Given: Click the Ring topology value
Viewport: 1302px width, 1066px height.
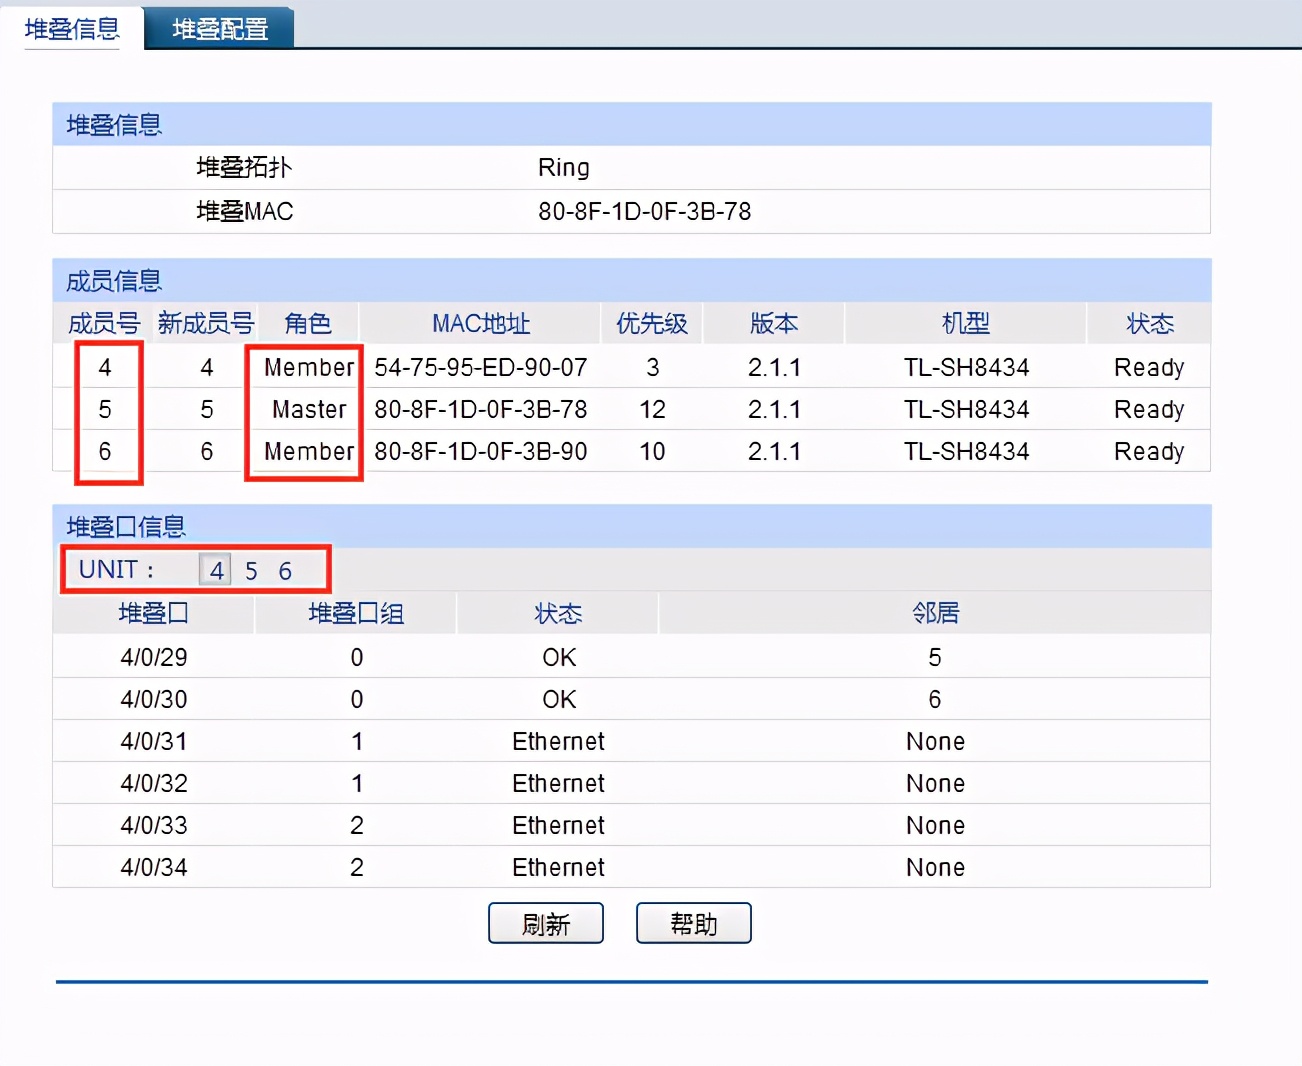Looking at the screenshot, I should click(564, 167).
